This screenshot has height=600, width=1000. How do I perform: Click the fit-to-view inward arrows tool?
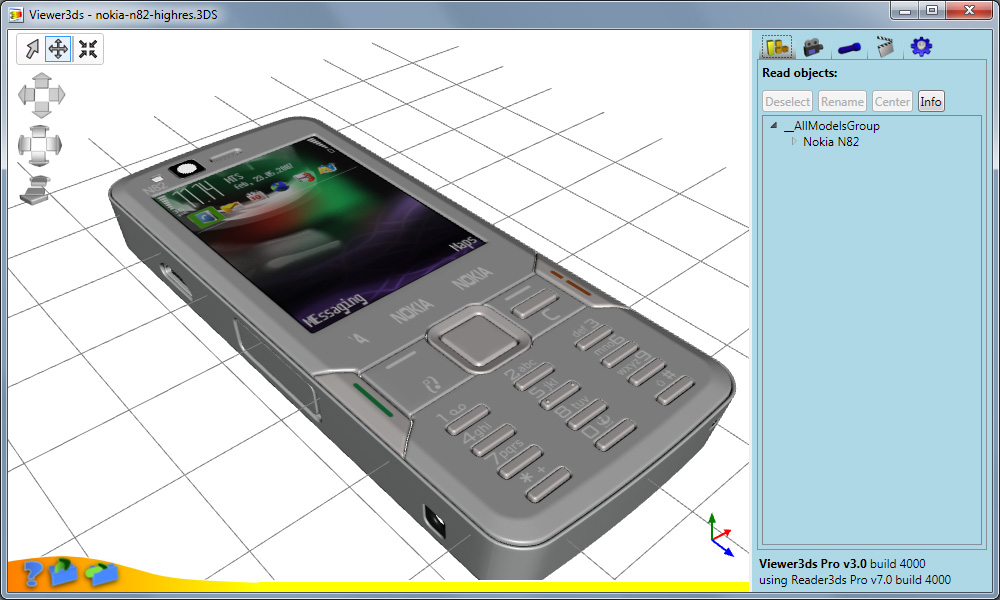pos(87,49)
